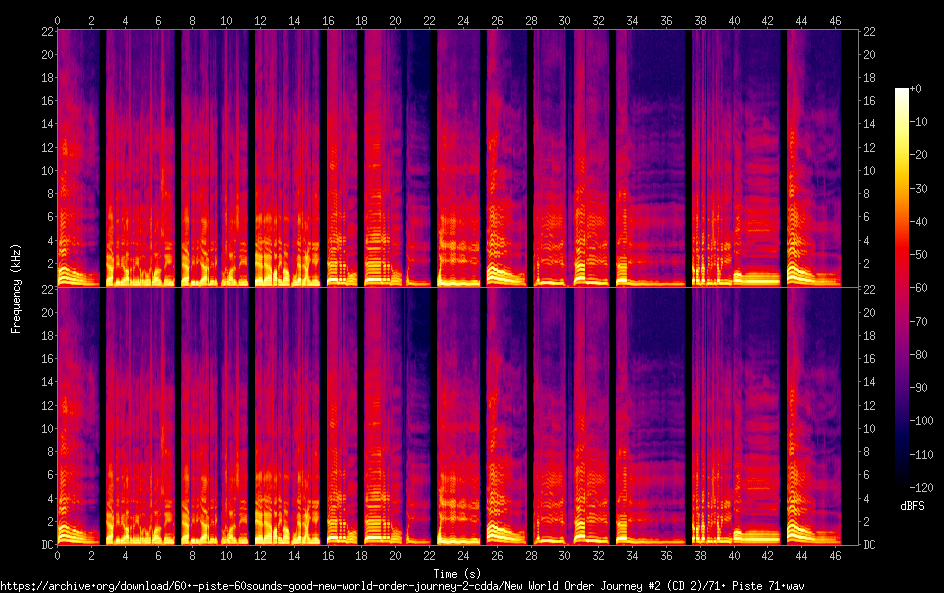Click the "-120" value on the color scale
Image resolution: width=944 pixels, height=593 pixels.
pyautogui.click(x=922, y=488)
